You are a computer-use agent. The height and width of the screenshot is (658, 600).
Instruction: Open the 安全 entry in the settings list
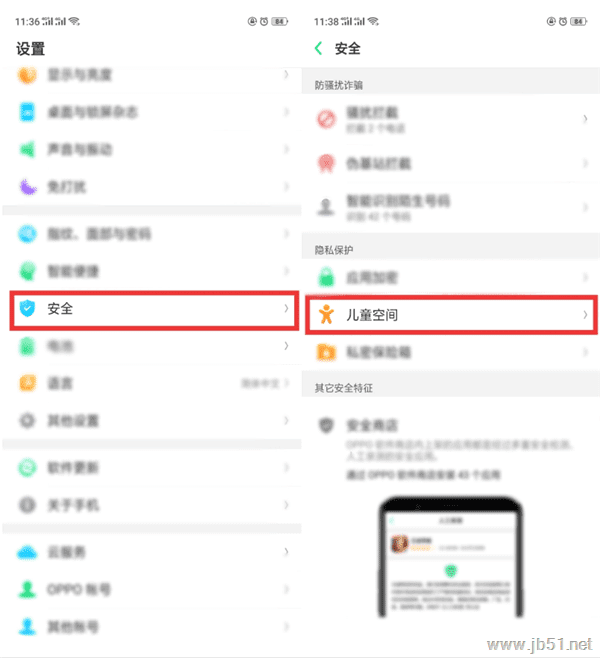coord(154,309)
